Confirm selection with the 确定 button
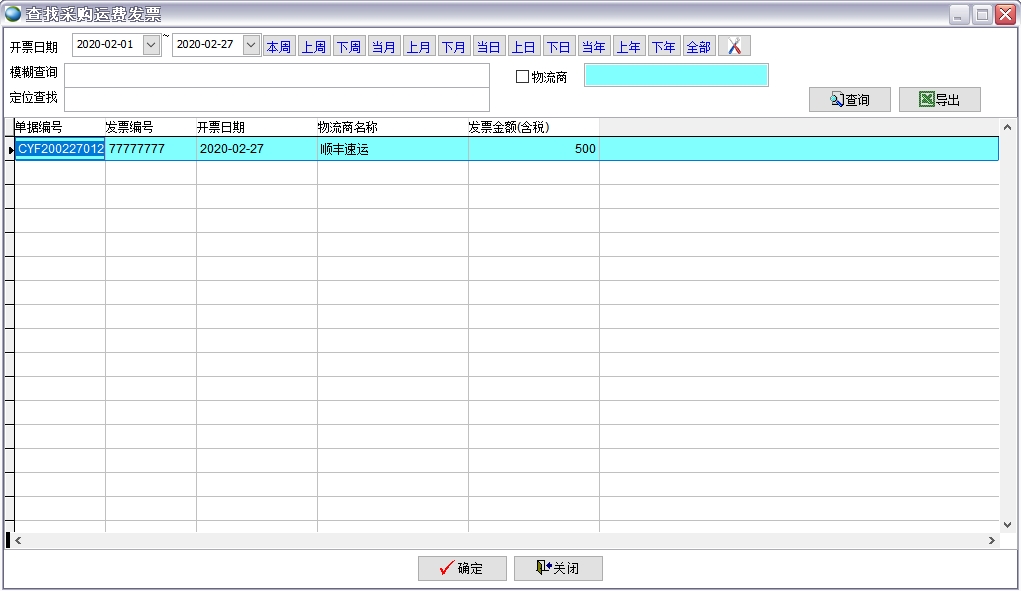Image resolution: width=1021 pixels, height=591 pixels. (462, 568)
